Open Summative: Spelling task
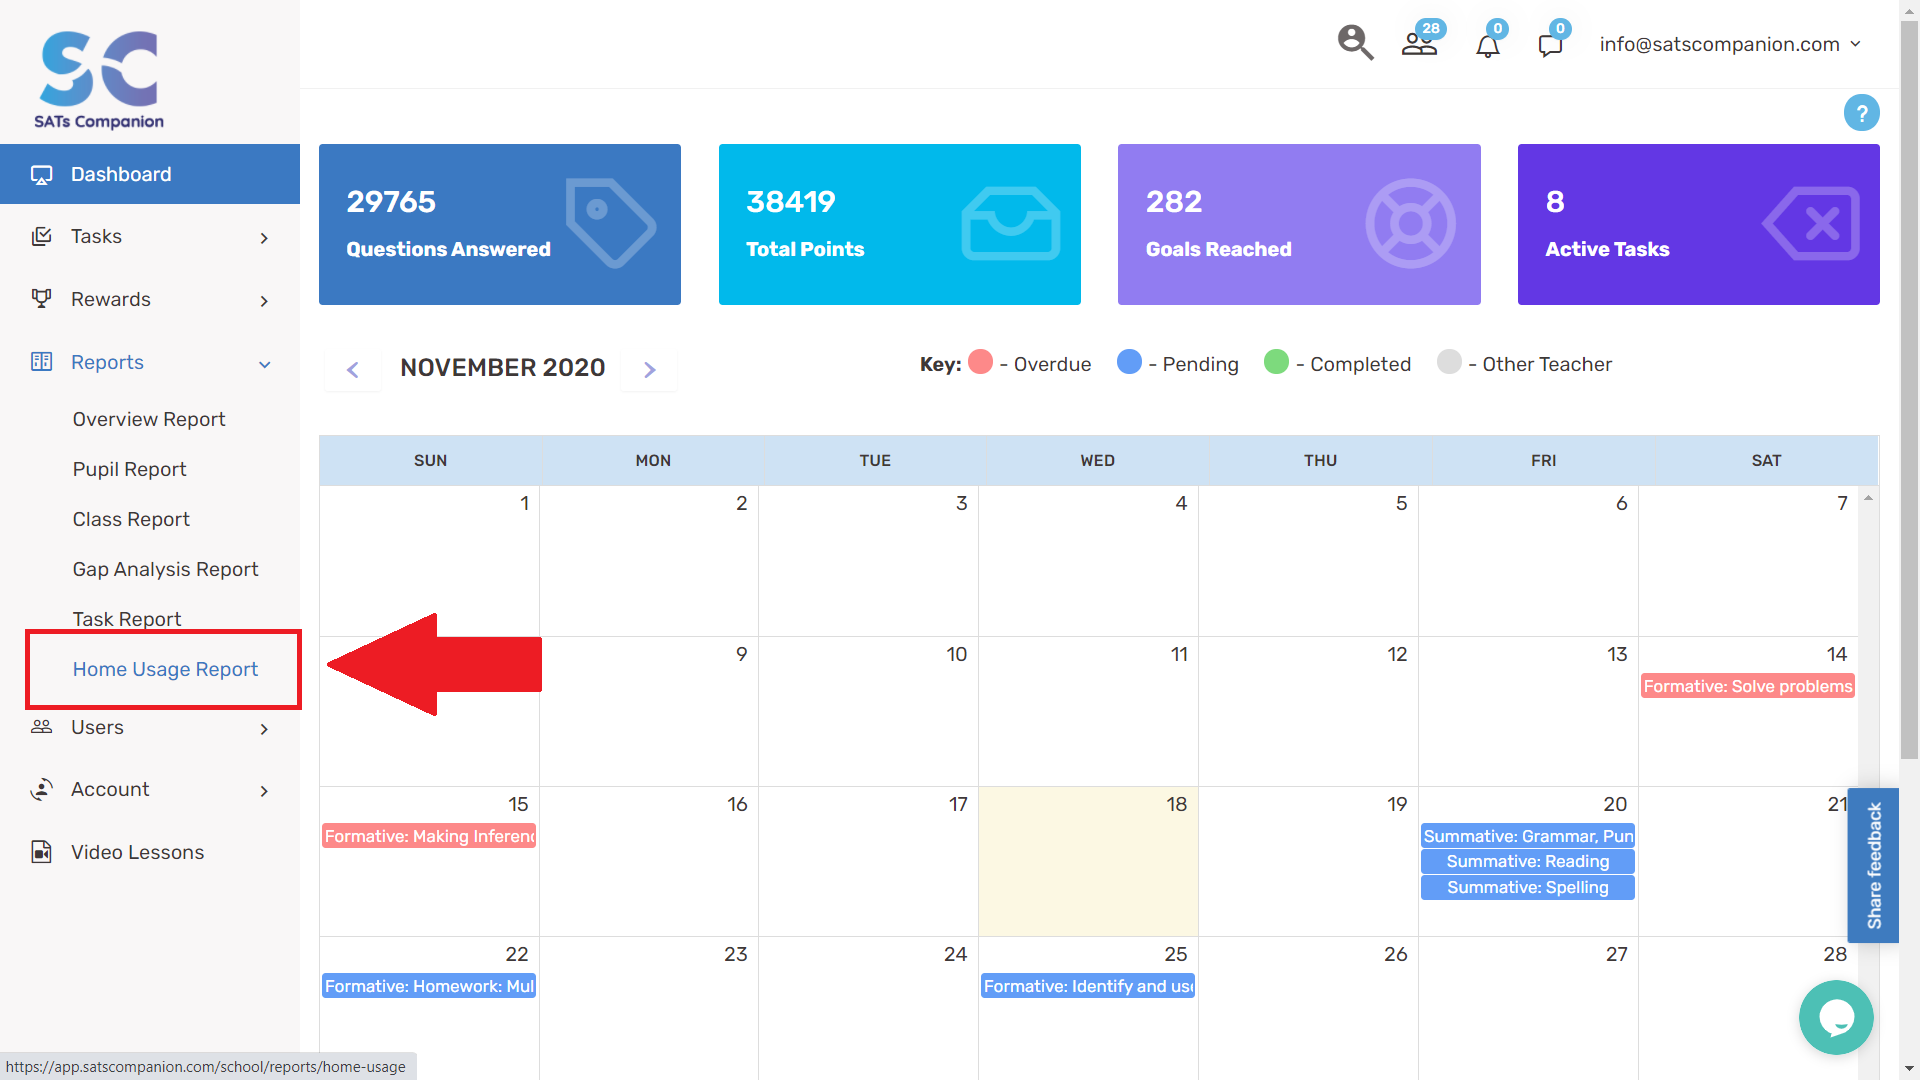 1528,887
